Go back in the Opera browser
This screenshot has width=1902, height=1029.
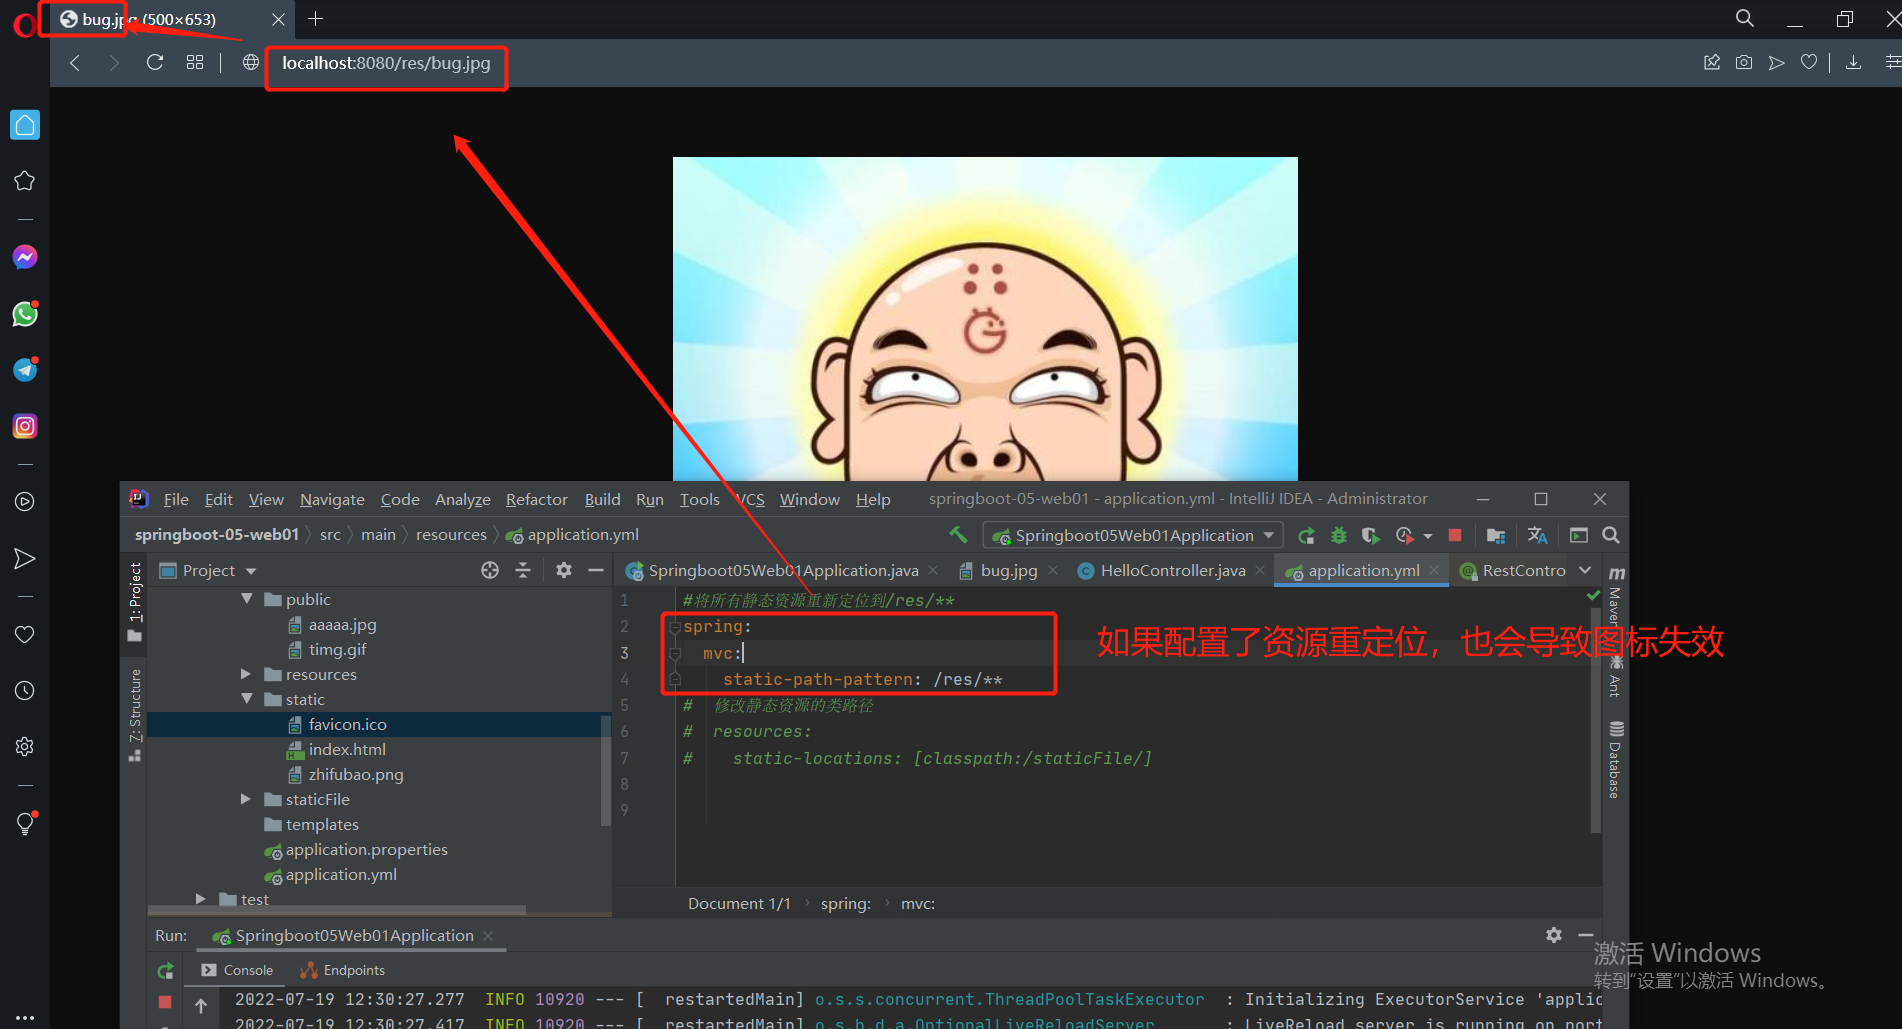tap(74, 63)
